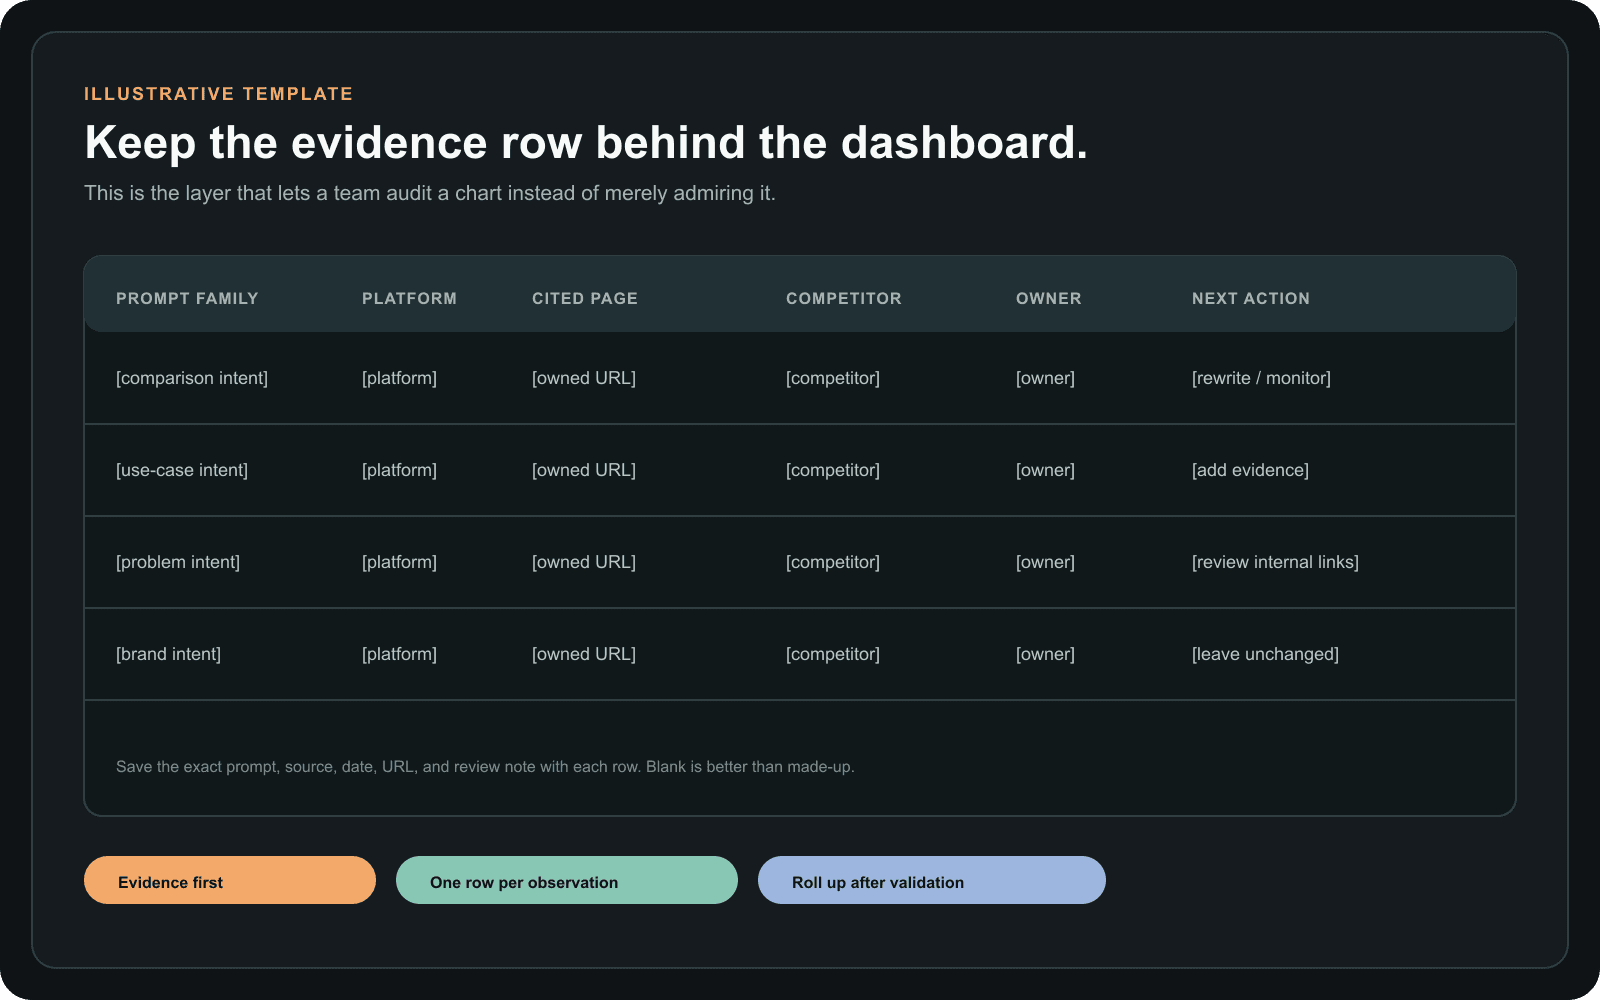Image resolution: width=1600 pixels, height=1000 pixels.
Task: Click the [problem intent] cell
Action: (178, 562)
